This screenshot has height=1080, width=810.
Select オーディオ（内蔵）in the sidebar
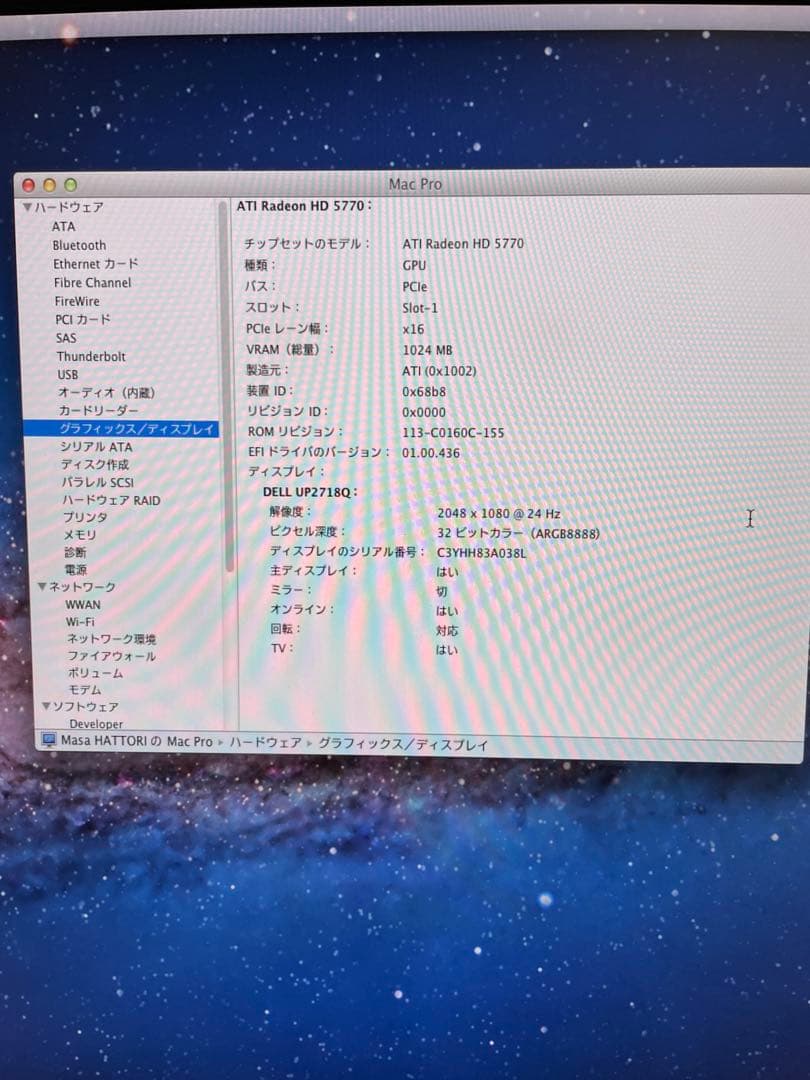click(105, 392)
